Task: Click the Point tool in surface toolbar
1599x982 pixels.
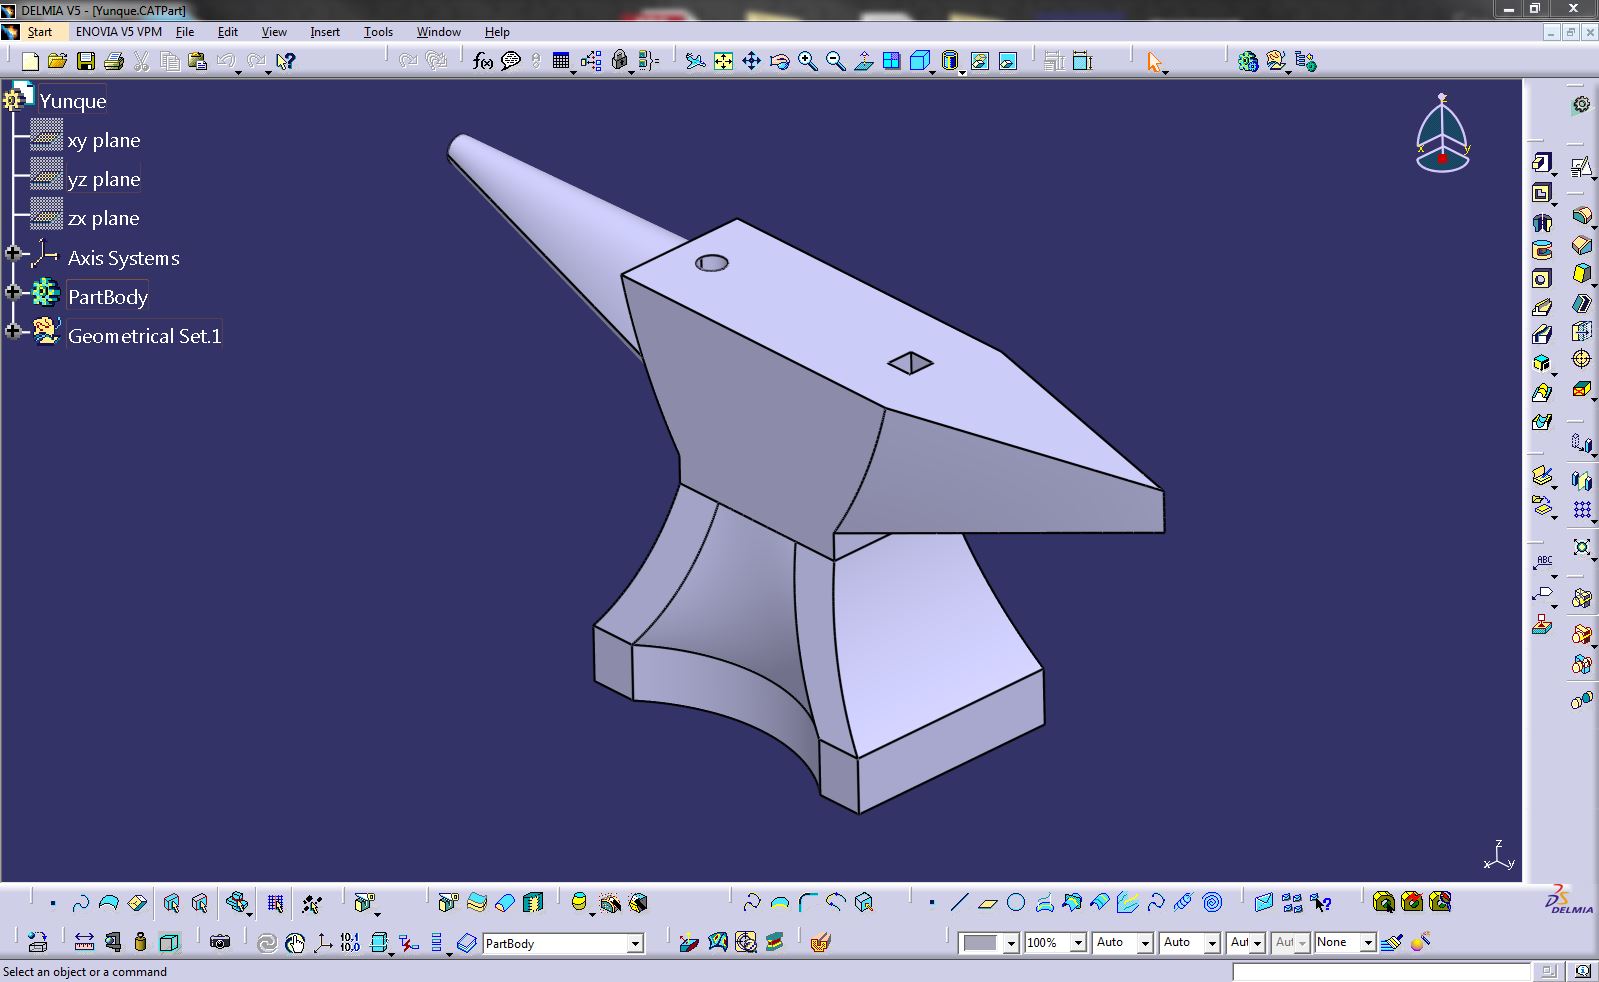Action: [931, 903]
